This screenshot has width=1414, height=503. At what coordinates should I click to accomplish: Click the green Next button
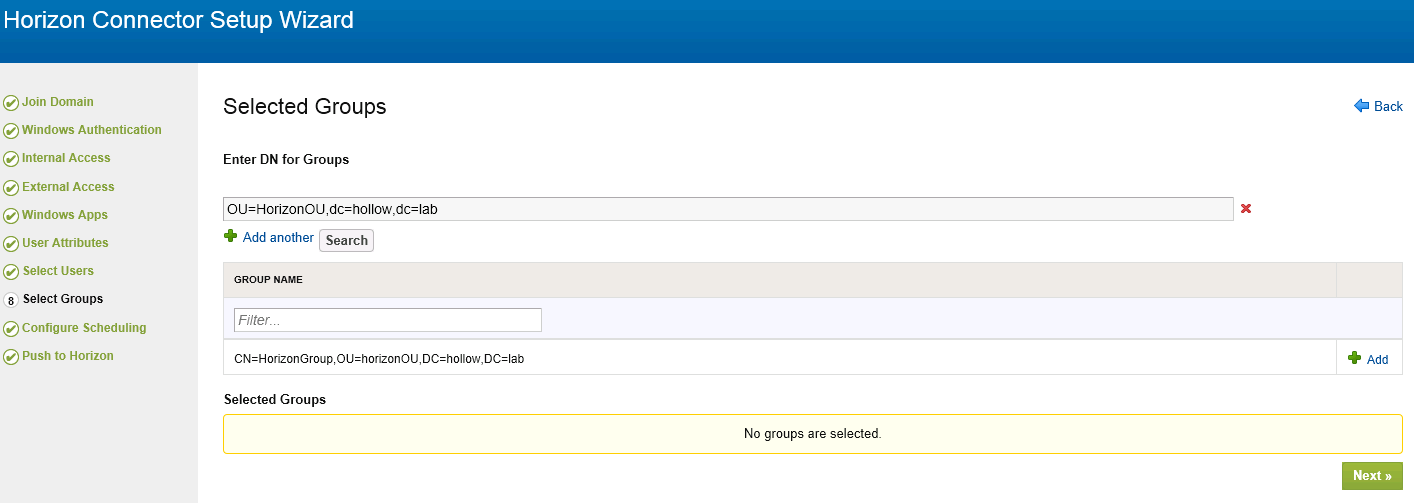pyautogui.click(x=1371, y=476)
